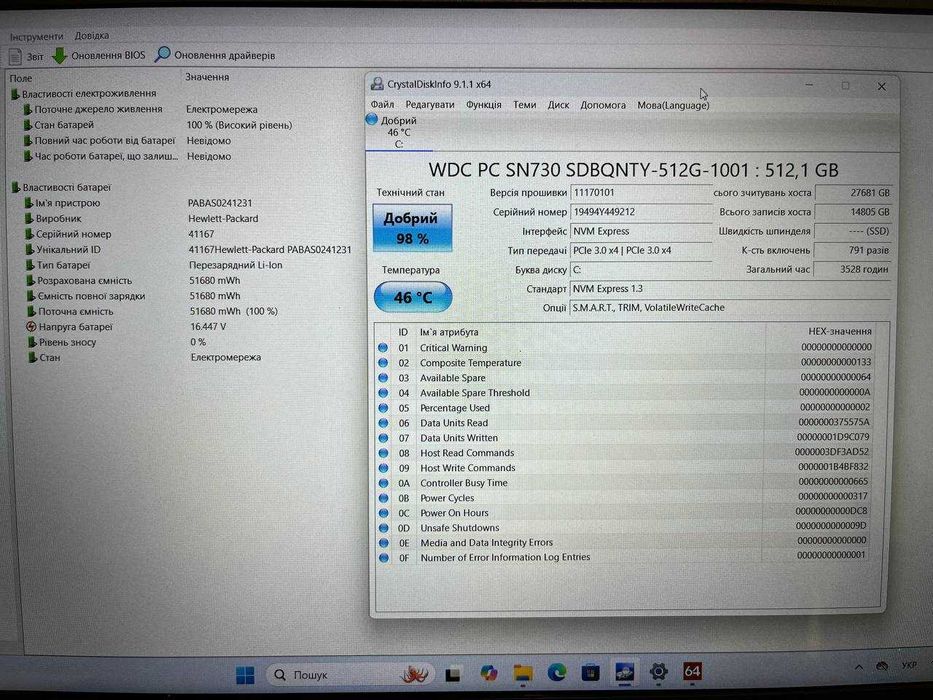The height and width of the screenshot is (700, 933).
Task: Click the NVM Express interface field
Action: pyautogui.click(x=641, y=231)
